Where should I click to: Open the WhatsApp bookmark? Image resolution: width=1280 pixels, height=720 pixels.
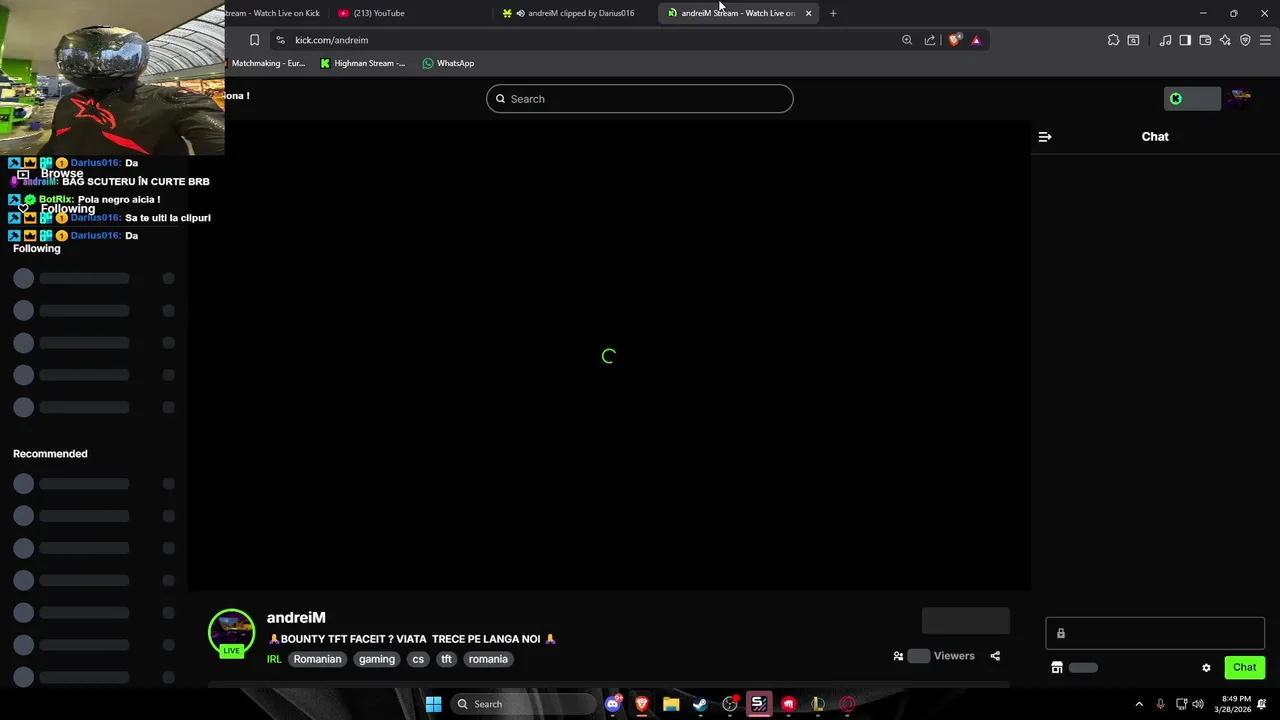point(448,63)
